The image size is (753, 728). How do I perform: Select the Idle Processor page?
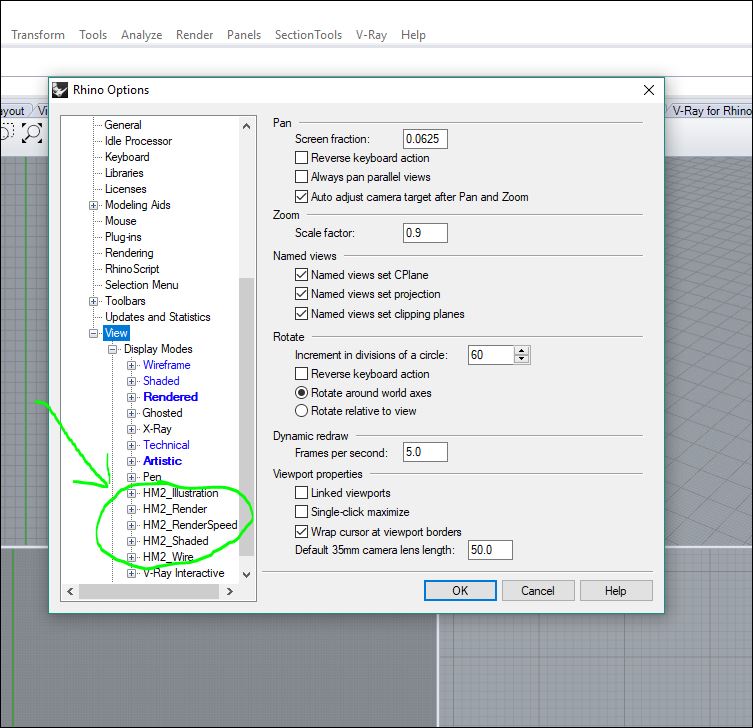tap(138, 141)
